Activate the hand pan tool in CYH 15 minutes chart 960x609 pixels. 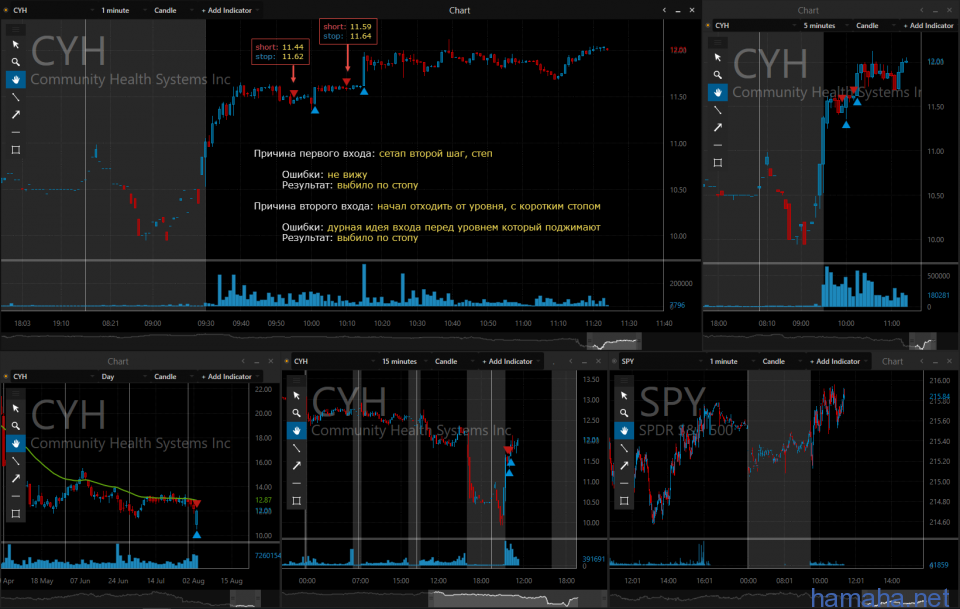(296, 430)
